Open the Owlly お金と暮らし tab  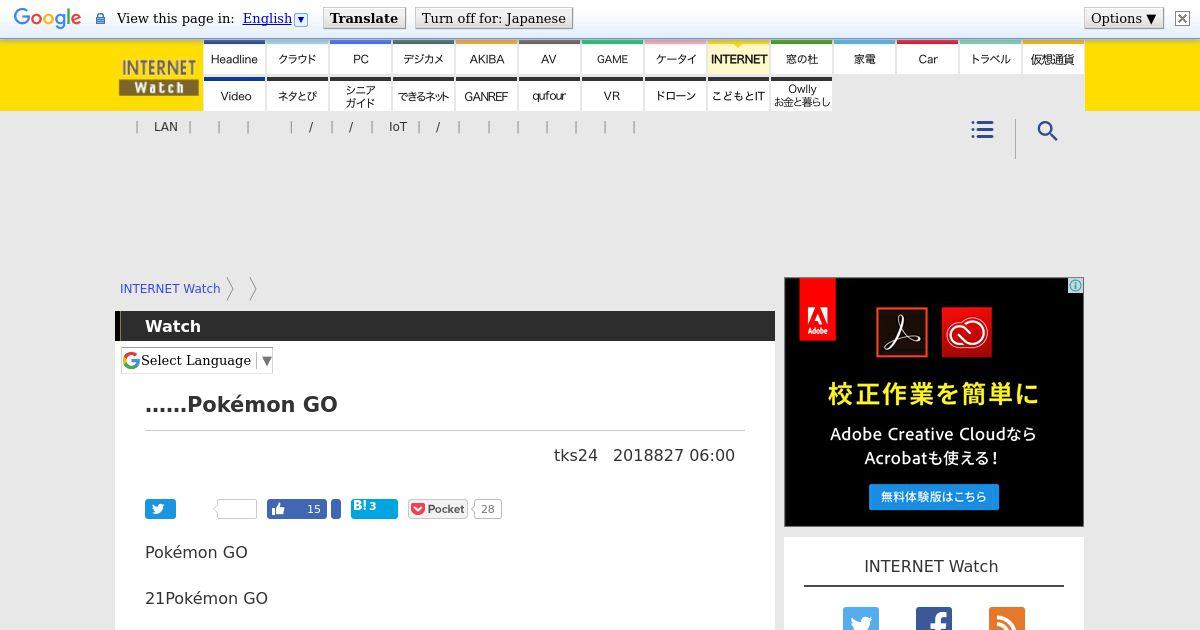click(801, 95)
